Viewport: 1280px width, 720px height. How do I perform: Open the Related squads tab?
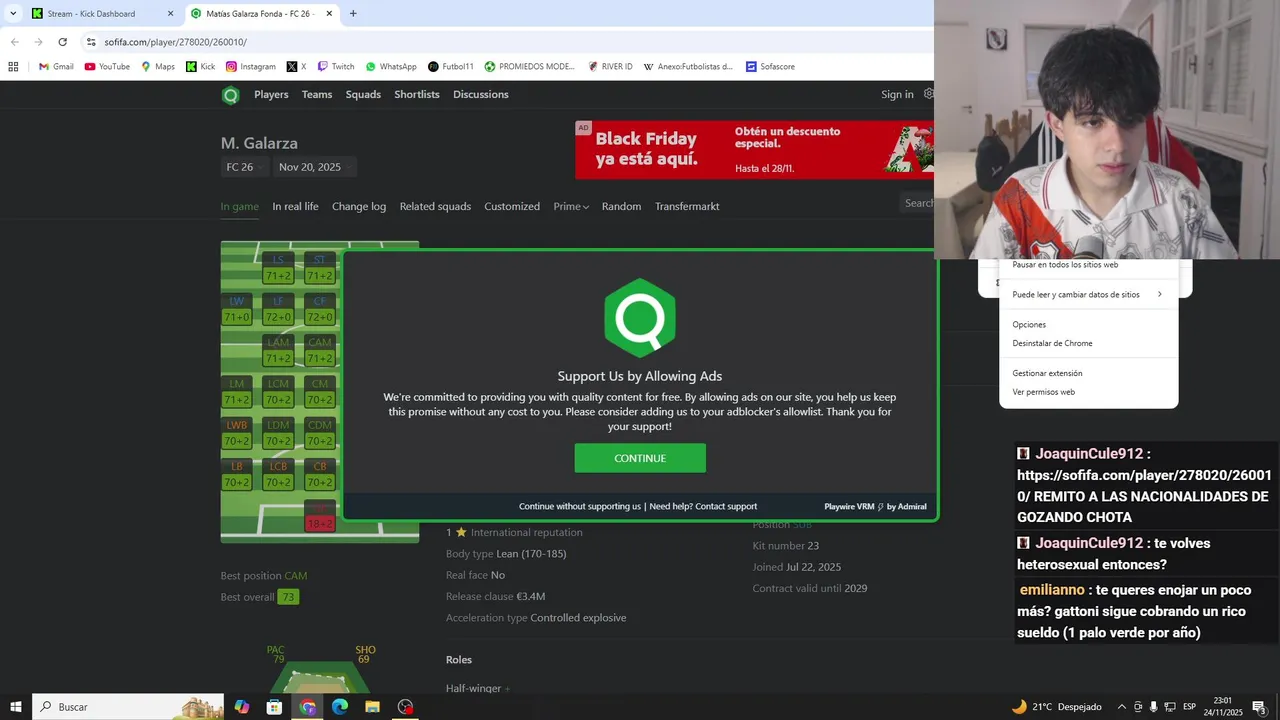click(435, 206)
